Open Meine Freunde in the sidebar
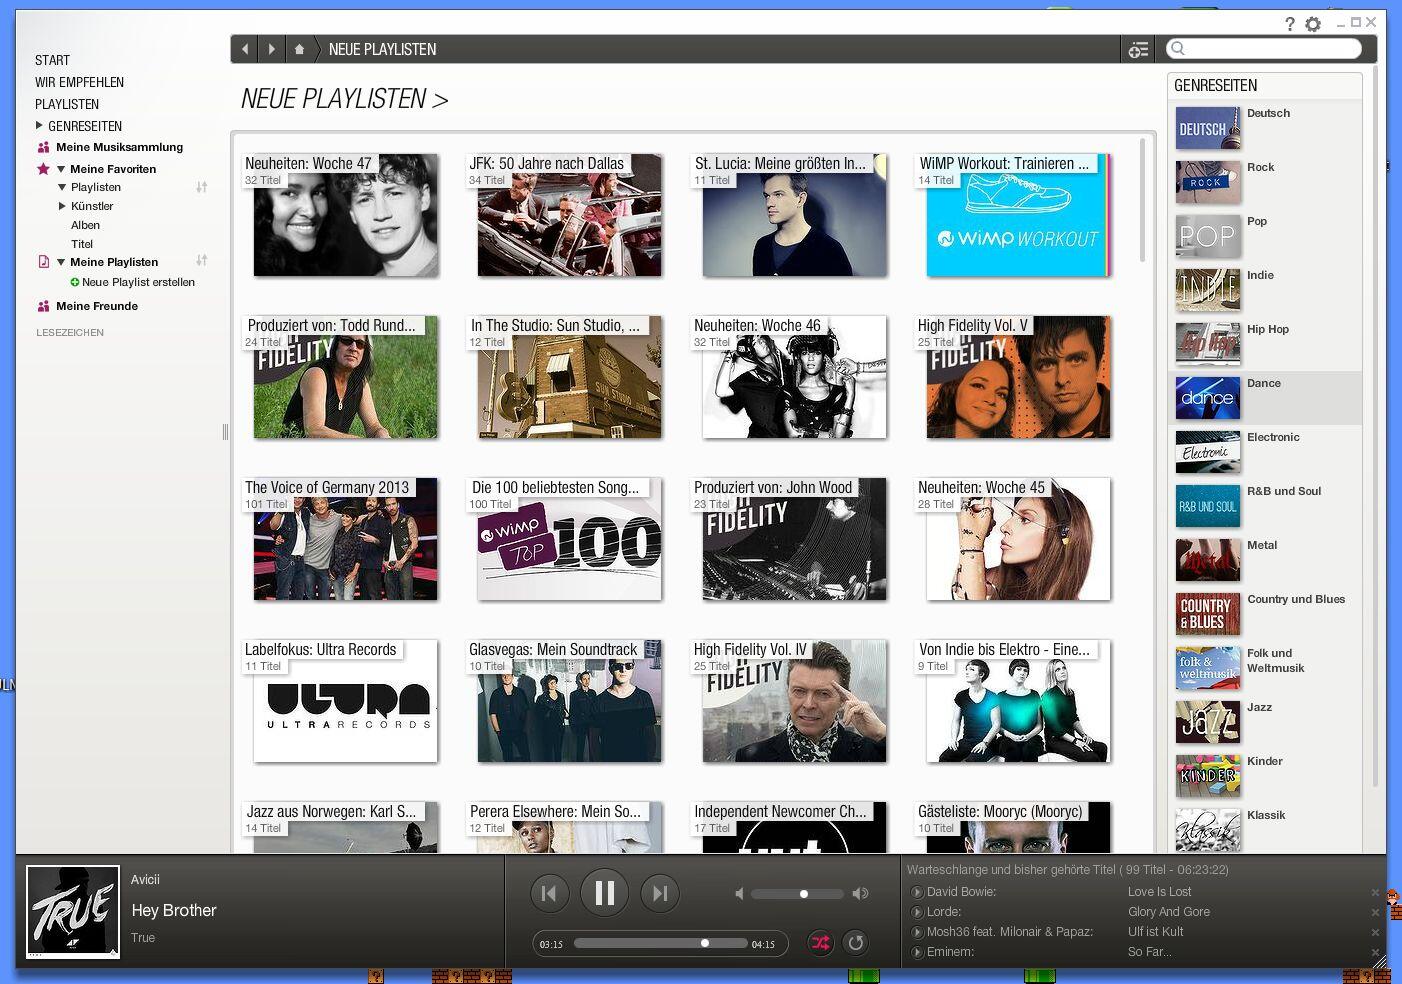Viewport: 1402px width, 984px height. tap(97, 306)
